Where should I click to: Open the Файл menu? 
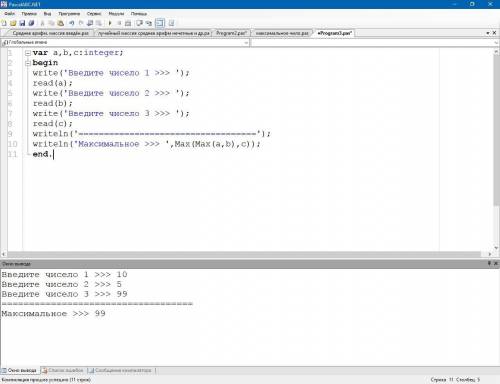pos(9,14)
